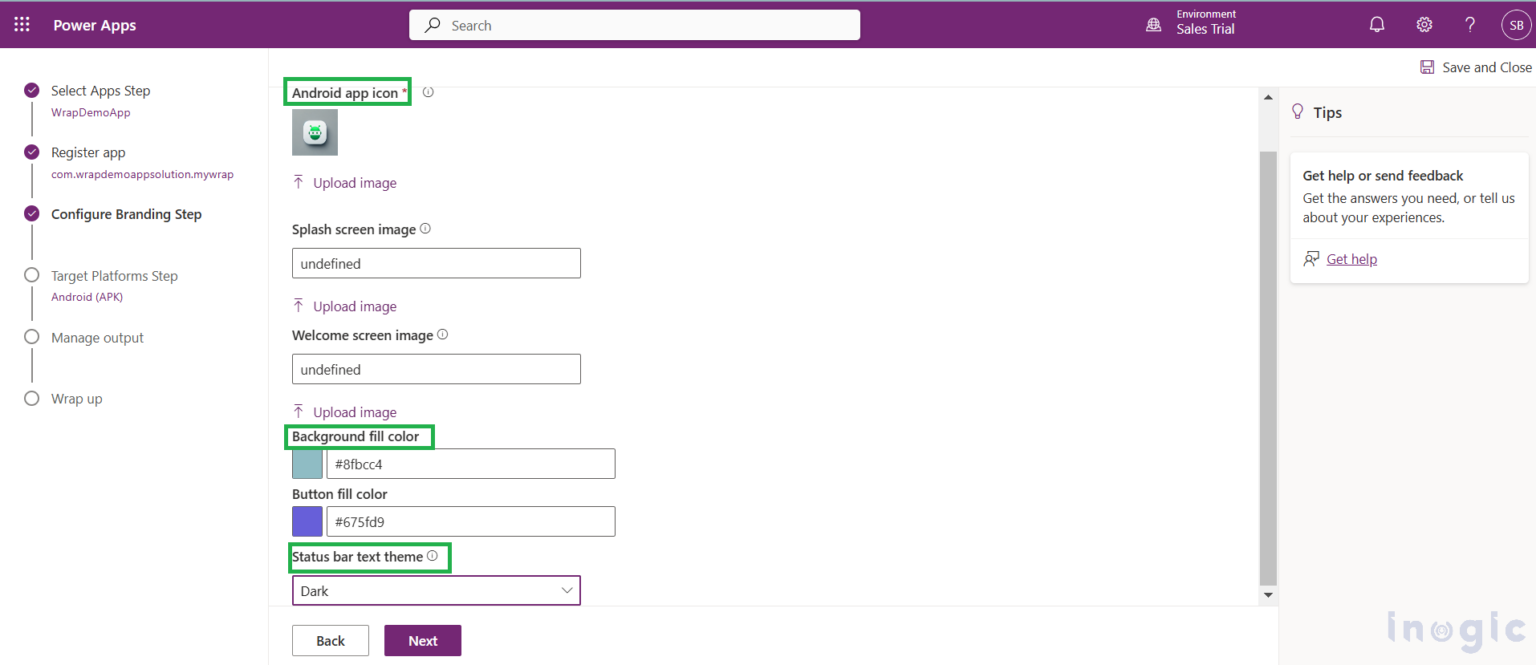Open the settings gear icon
Screen dimensions: 1536x665
1424,24
